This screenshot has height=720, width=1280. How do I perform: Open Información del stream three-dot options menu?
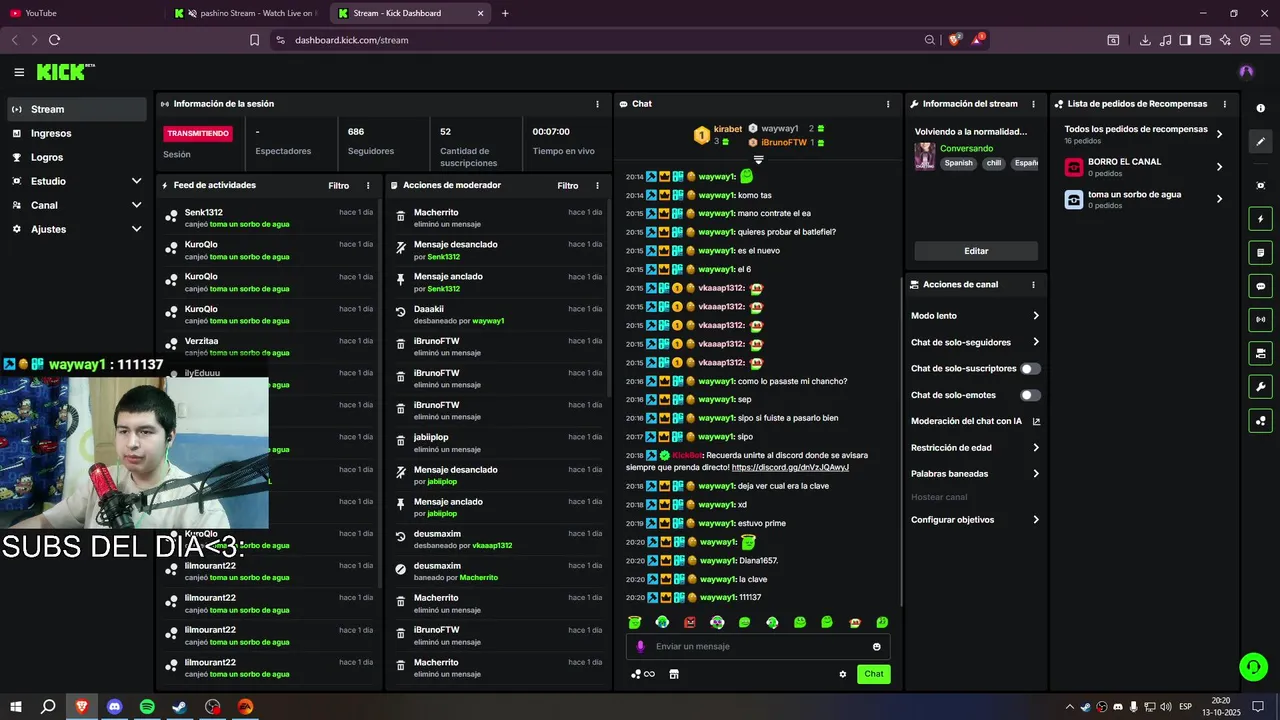[x=1033, y=104]
